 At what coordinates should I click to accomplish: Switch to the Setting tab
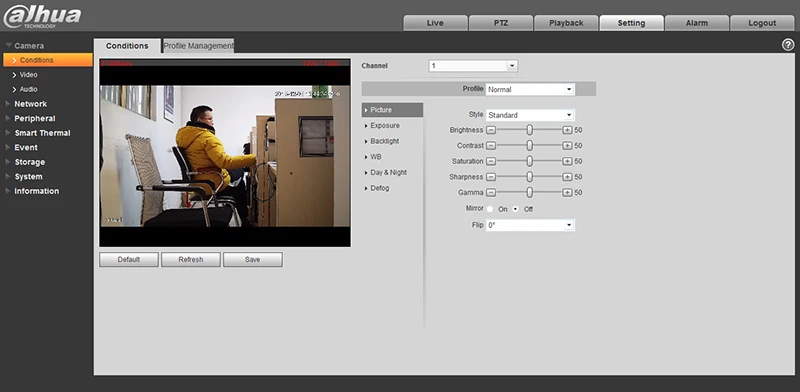(632, 23)
